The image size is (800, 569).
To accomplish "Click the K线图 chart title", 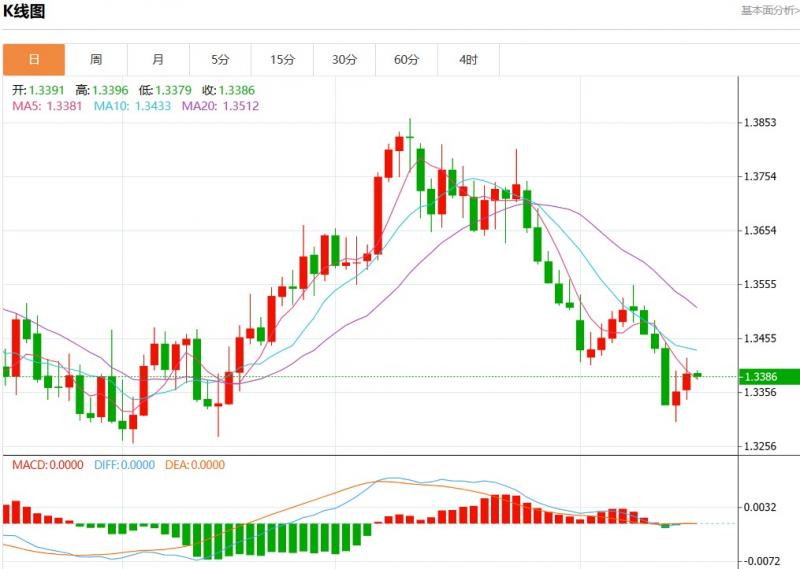I will coord(24,12).
